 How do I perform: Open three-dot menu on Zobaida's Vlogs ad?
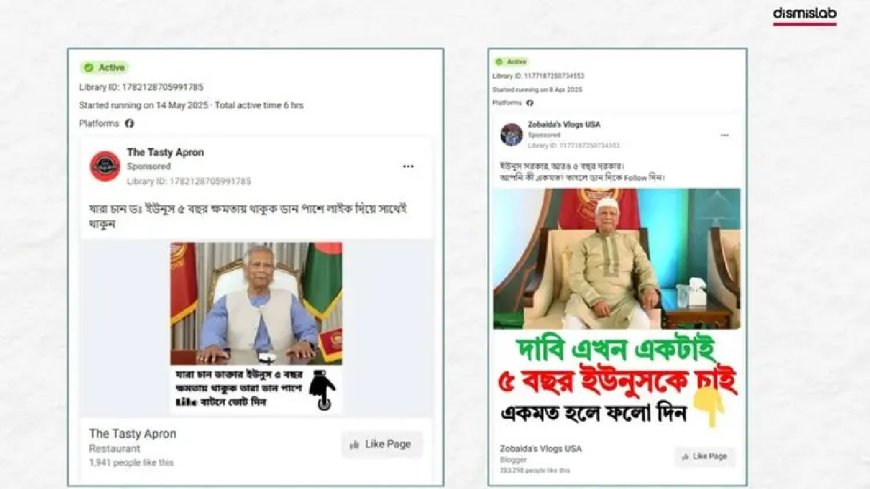pos(725,135)
